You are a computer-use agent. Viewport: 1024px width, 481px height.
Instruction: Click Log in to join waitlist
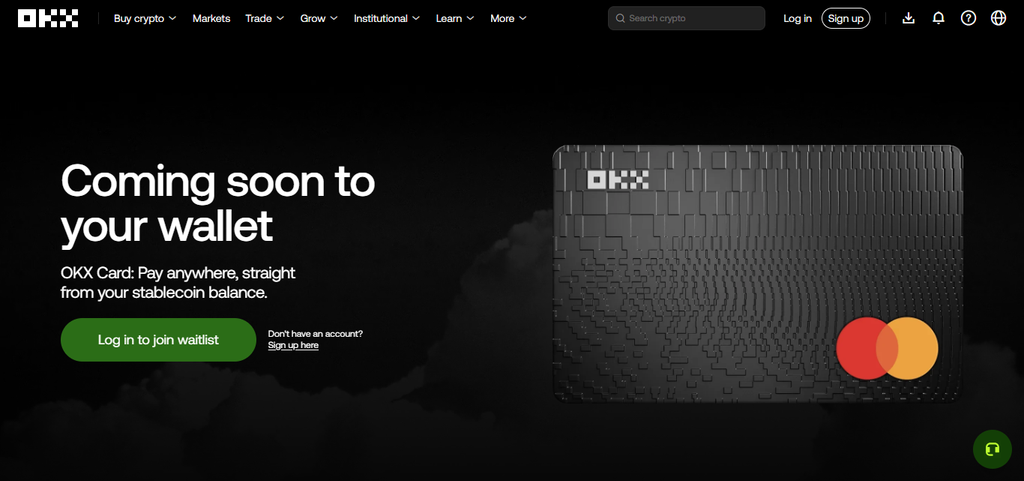(158, 339)
